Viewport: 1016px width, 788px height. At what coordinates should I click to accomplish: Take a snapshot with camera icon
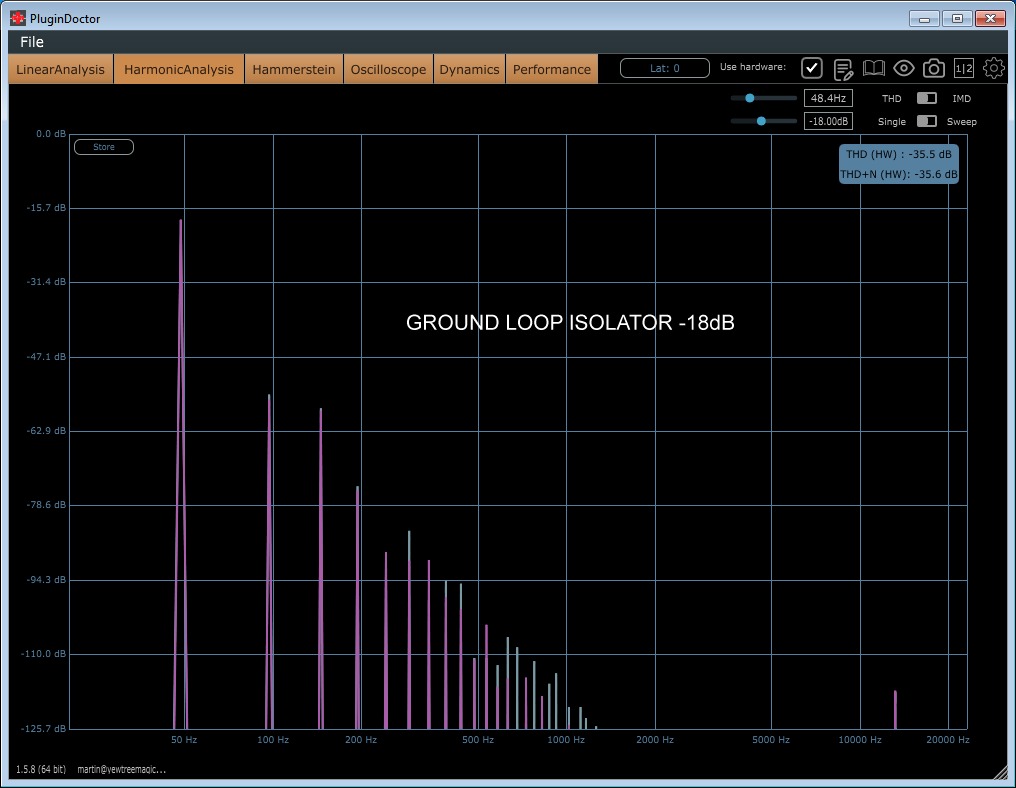[x=934, y=68]
